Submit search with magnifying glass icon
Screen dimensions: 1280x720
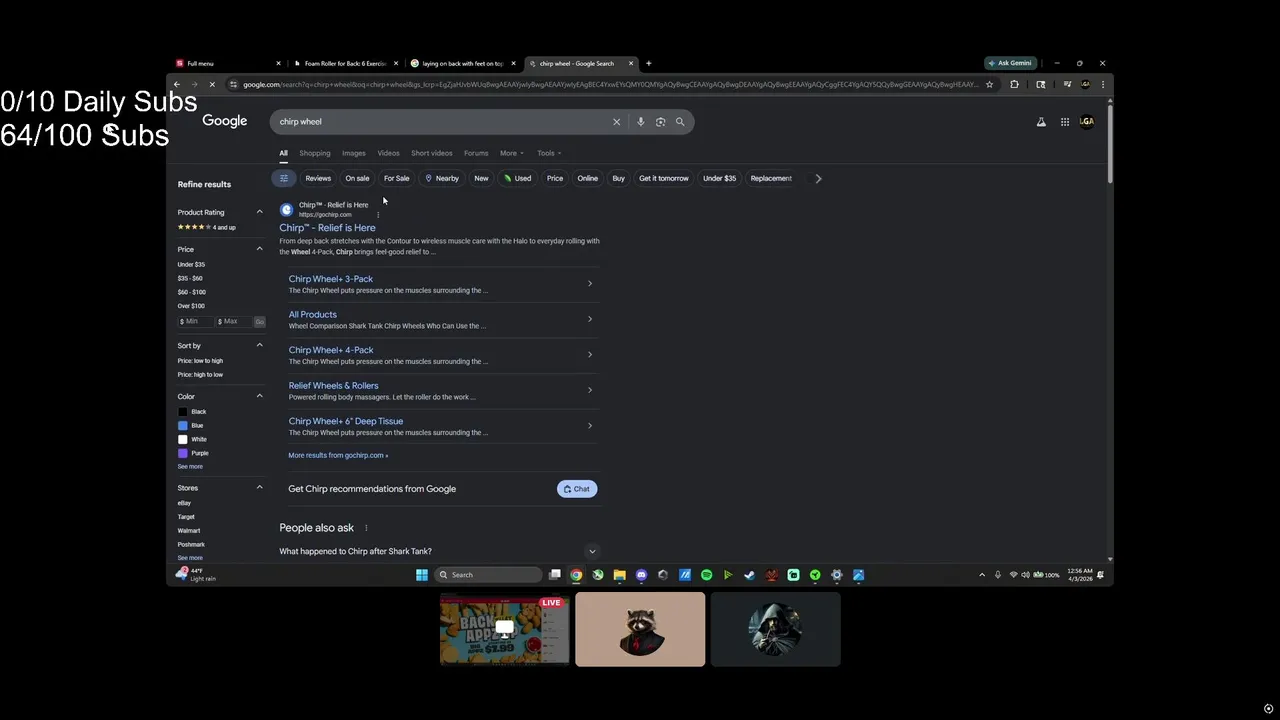pos(680,122)
